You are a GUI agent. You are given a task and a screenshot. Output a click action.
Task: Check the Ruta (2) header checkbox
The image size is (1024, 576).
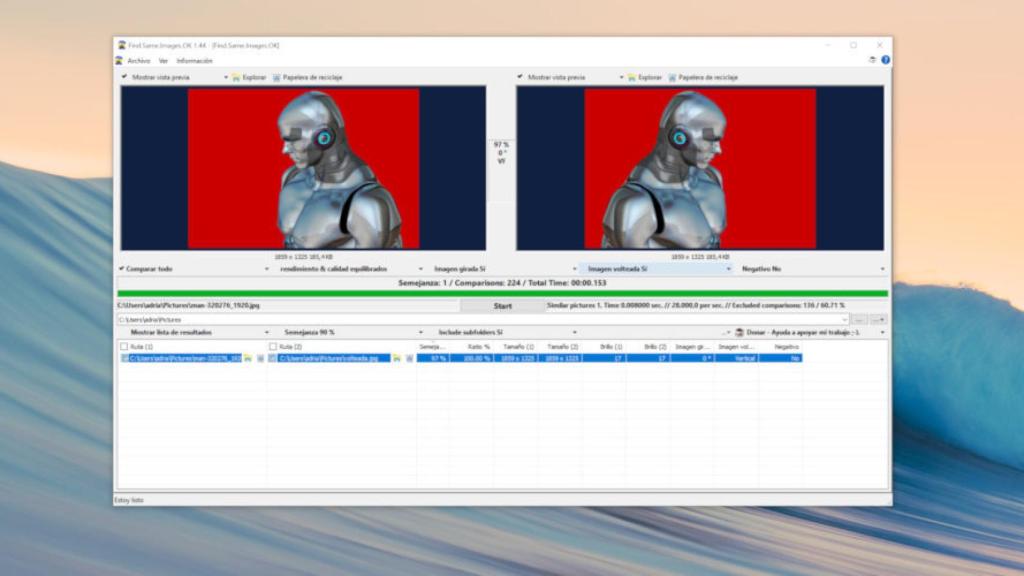pos(273,346)
